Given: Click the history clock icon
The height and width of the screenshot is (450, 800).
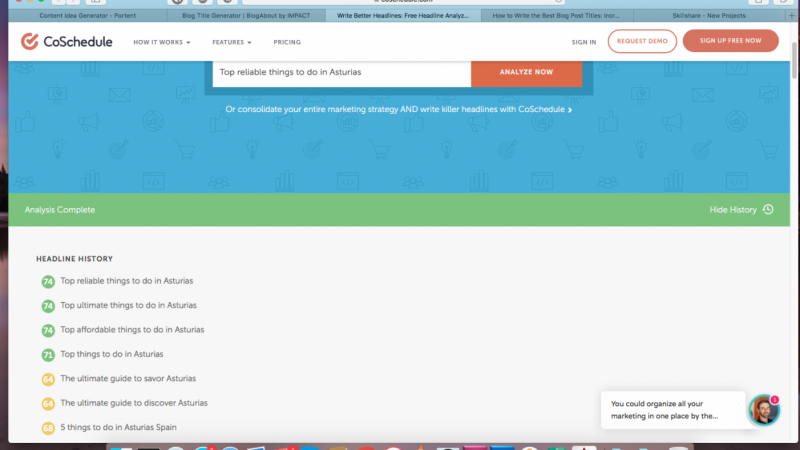Looking at the screenshot, I should click(768, 209).
